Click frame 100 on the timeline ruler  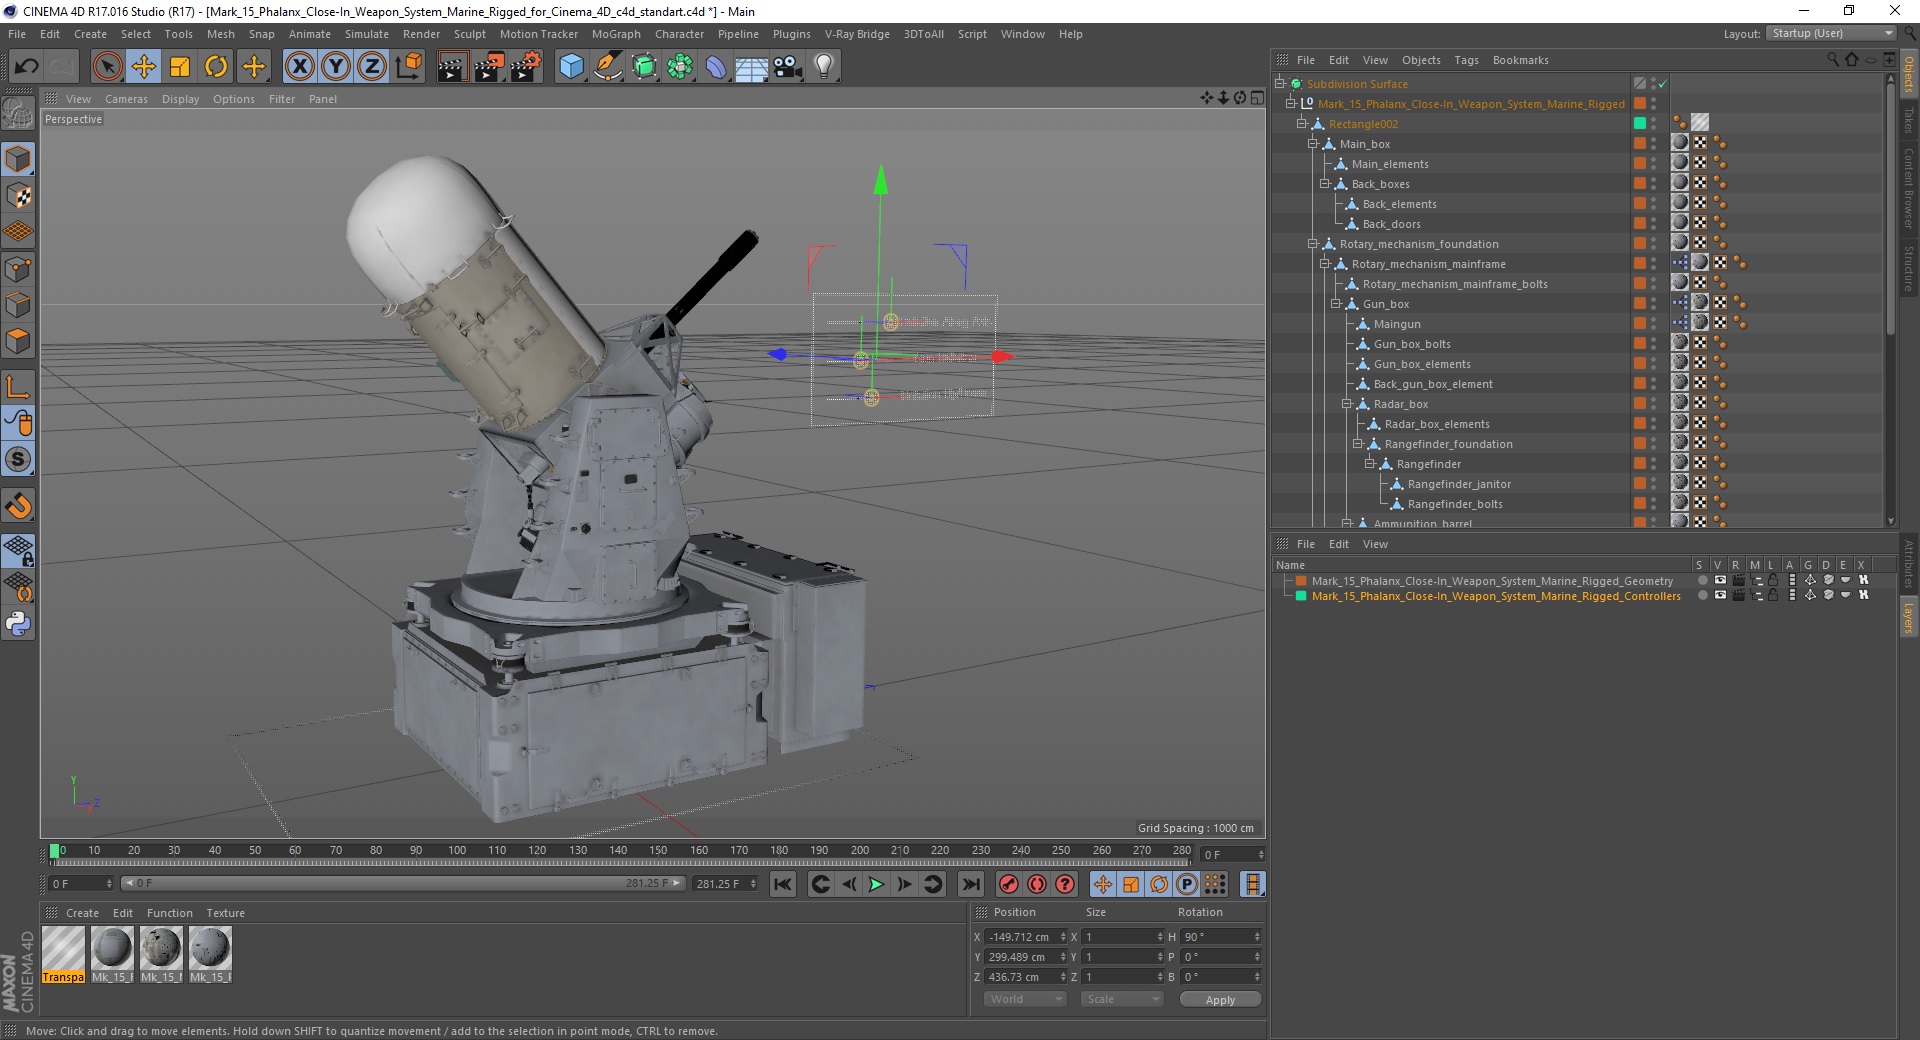(x=457, y=851)
